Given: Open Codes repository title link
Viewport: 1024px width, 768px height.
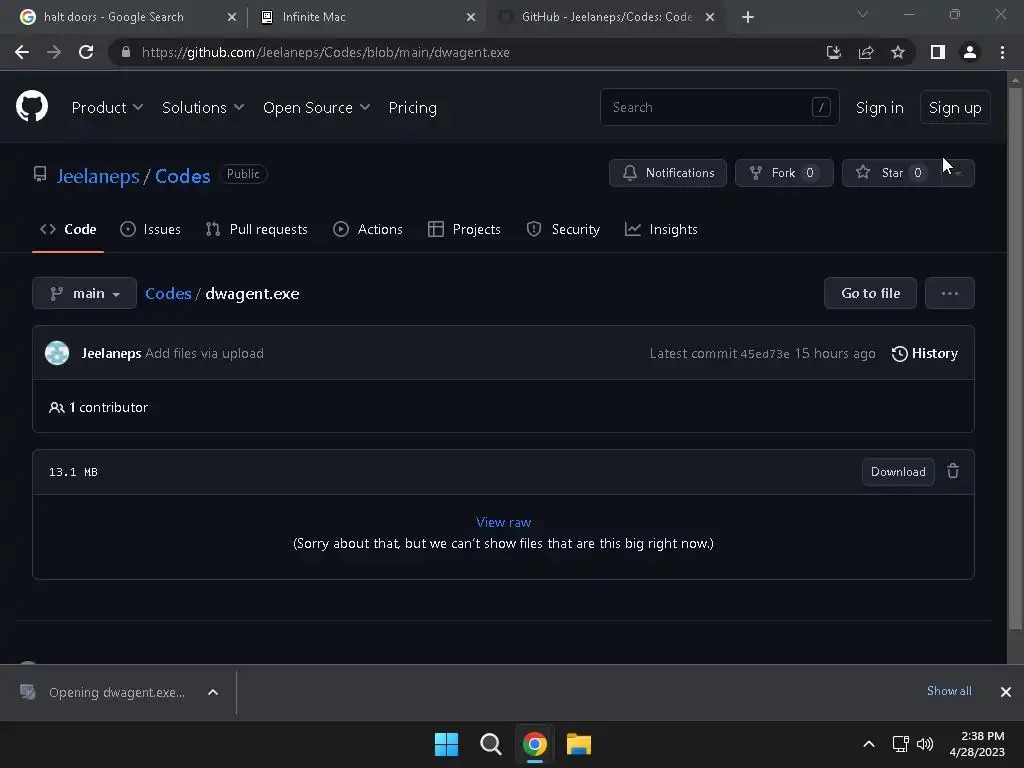Looking at the screenshot, I should [x=183, y=176].
